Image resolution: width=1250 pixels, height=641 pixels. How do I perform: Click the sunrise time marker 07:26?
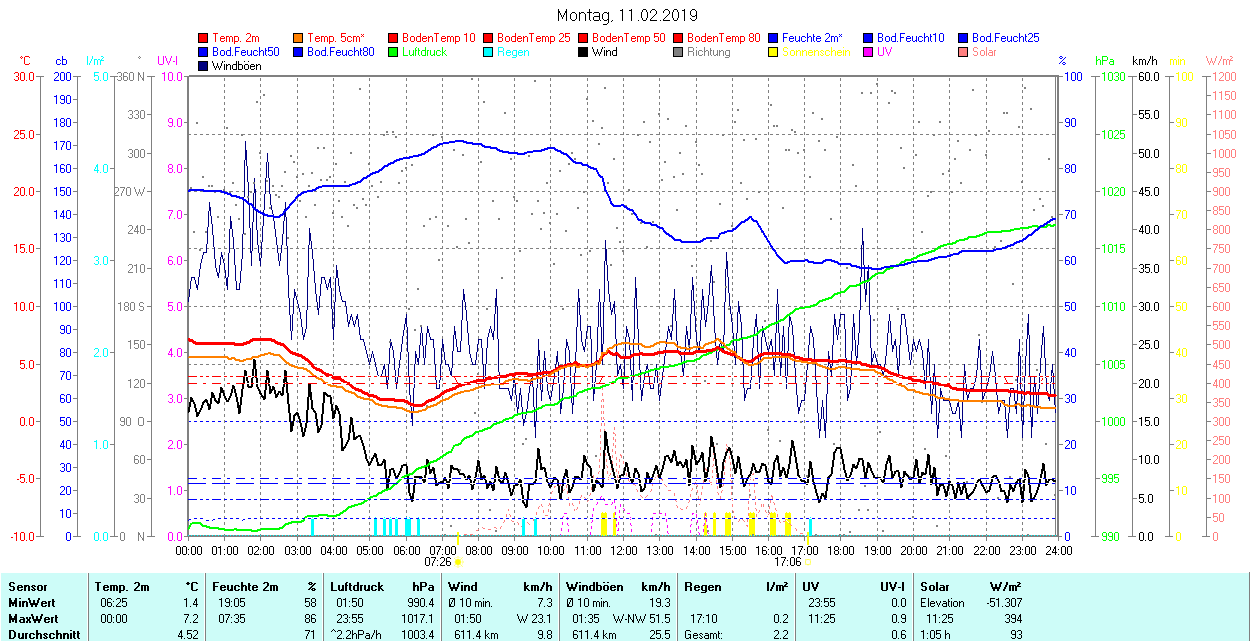point(438,561)
